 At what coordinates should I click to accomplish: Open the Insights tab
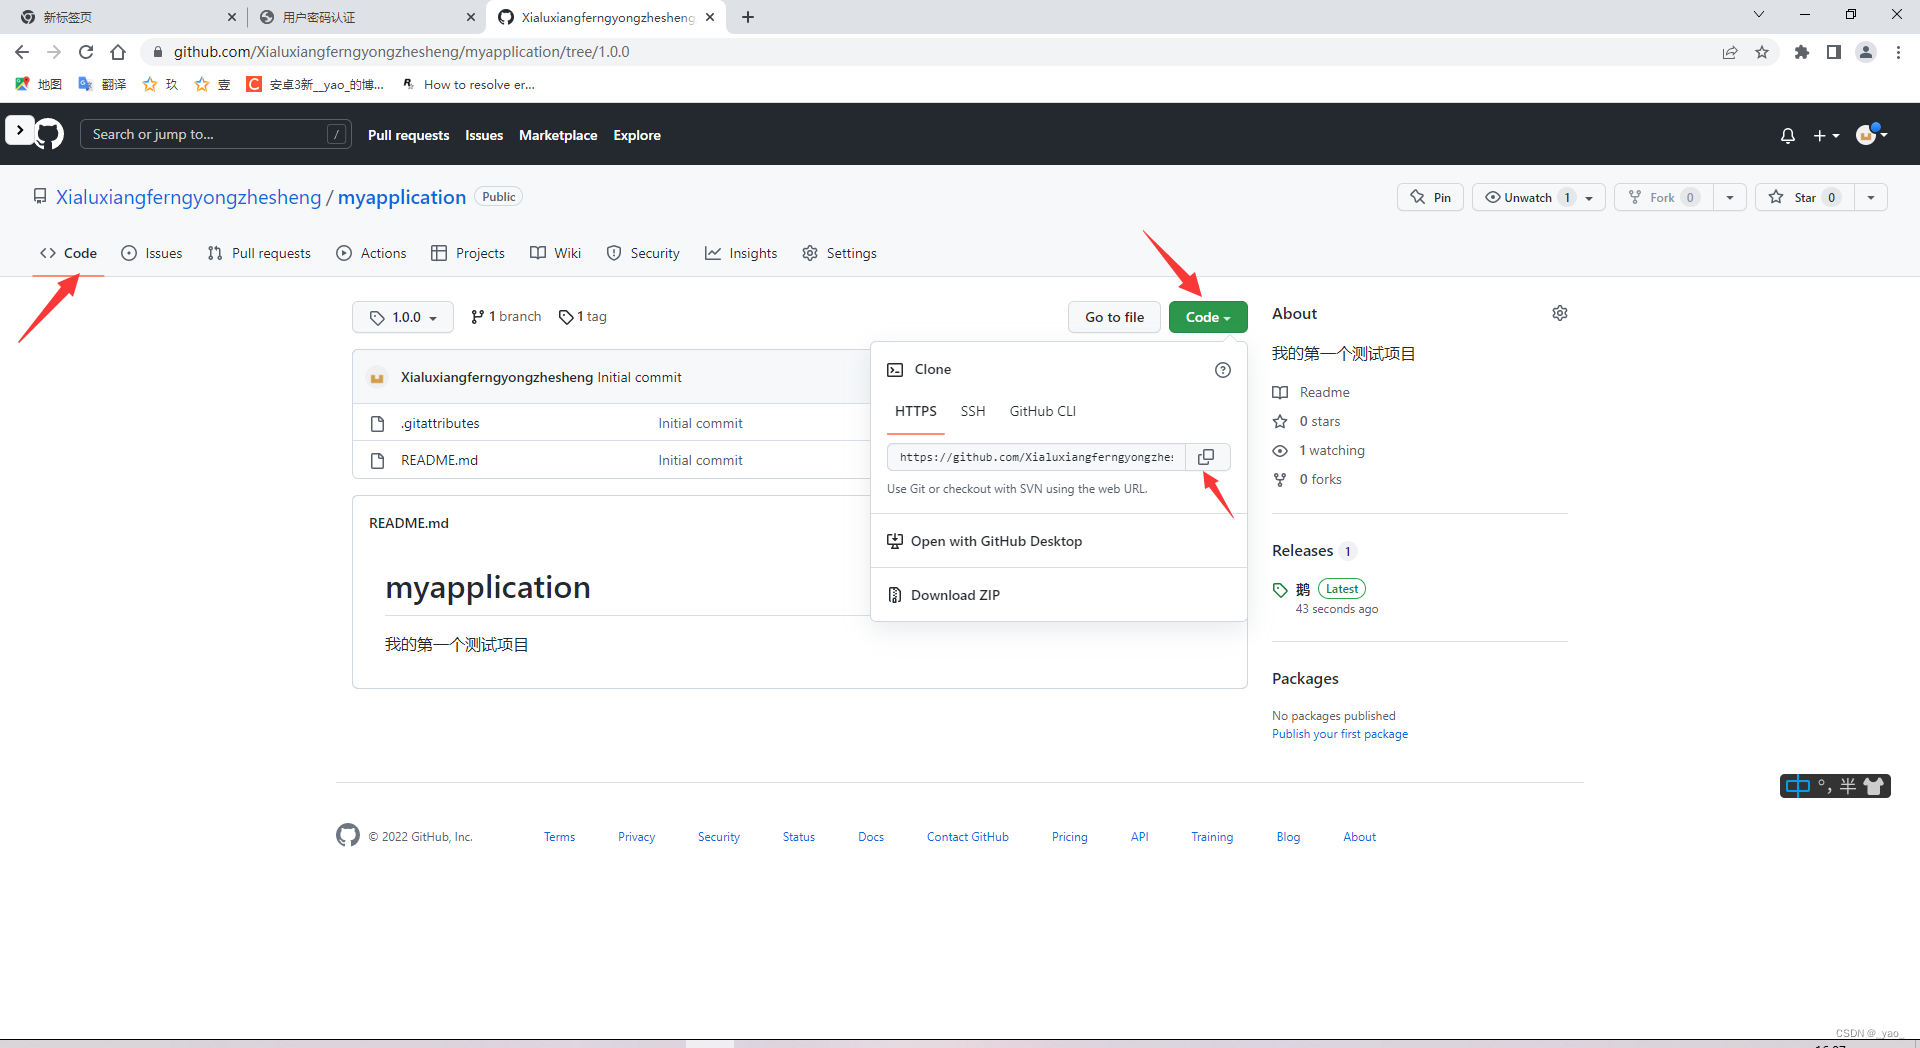point(741,253)
